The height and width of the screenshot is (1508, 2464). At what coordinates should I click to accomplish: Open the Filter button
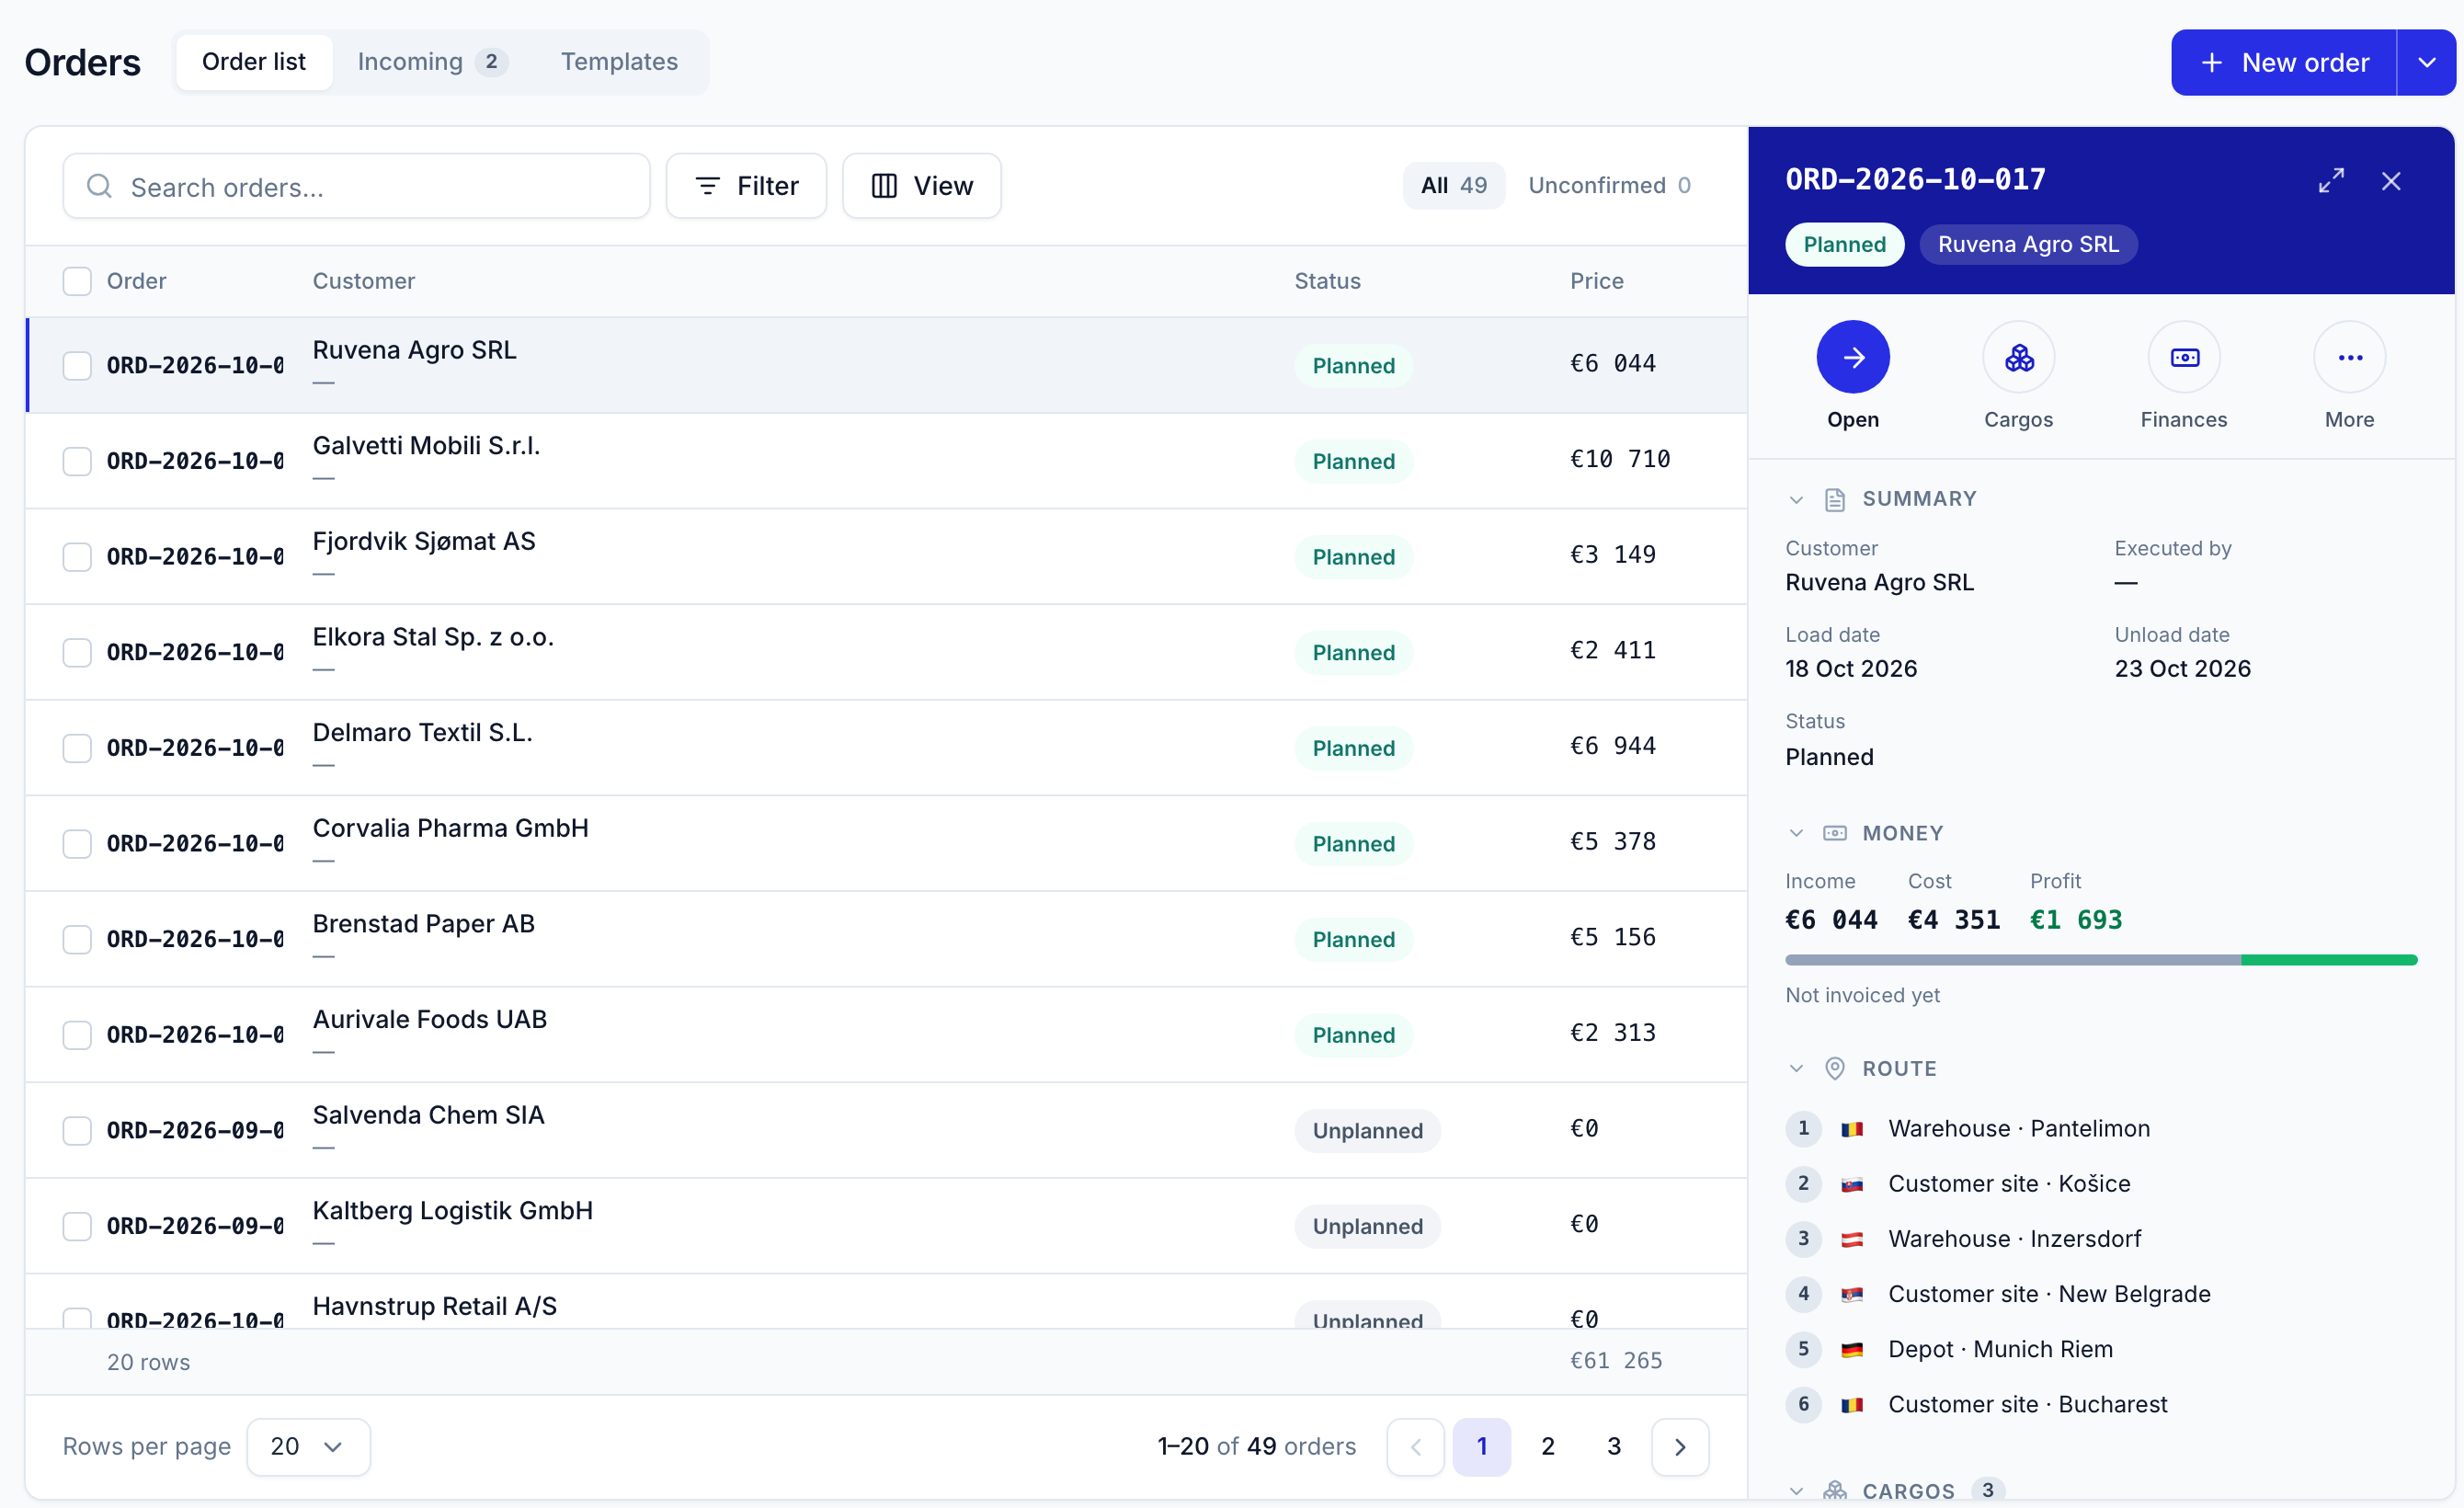pyautogui.click(x=746, y=185)
